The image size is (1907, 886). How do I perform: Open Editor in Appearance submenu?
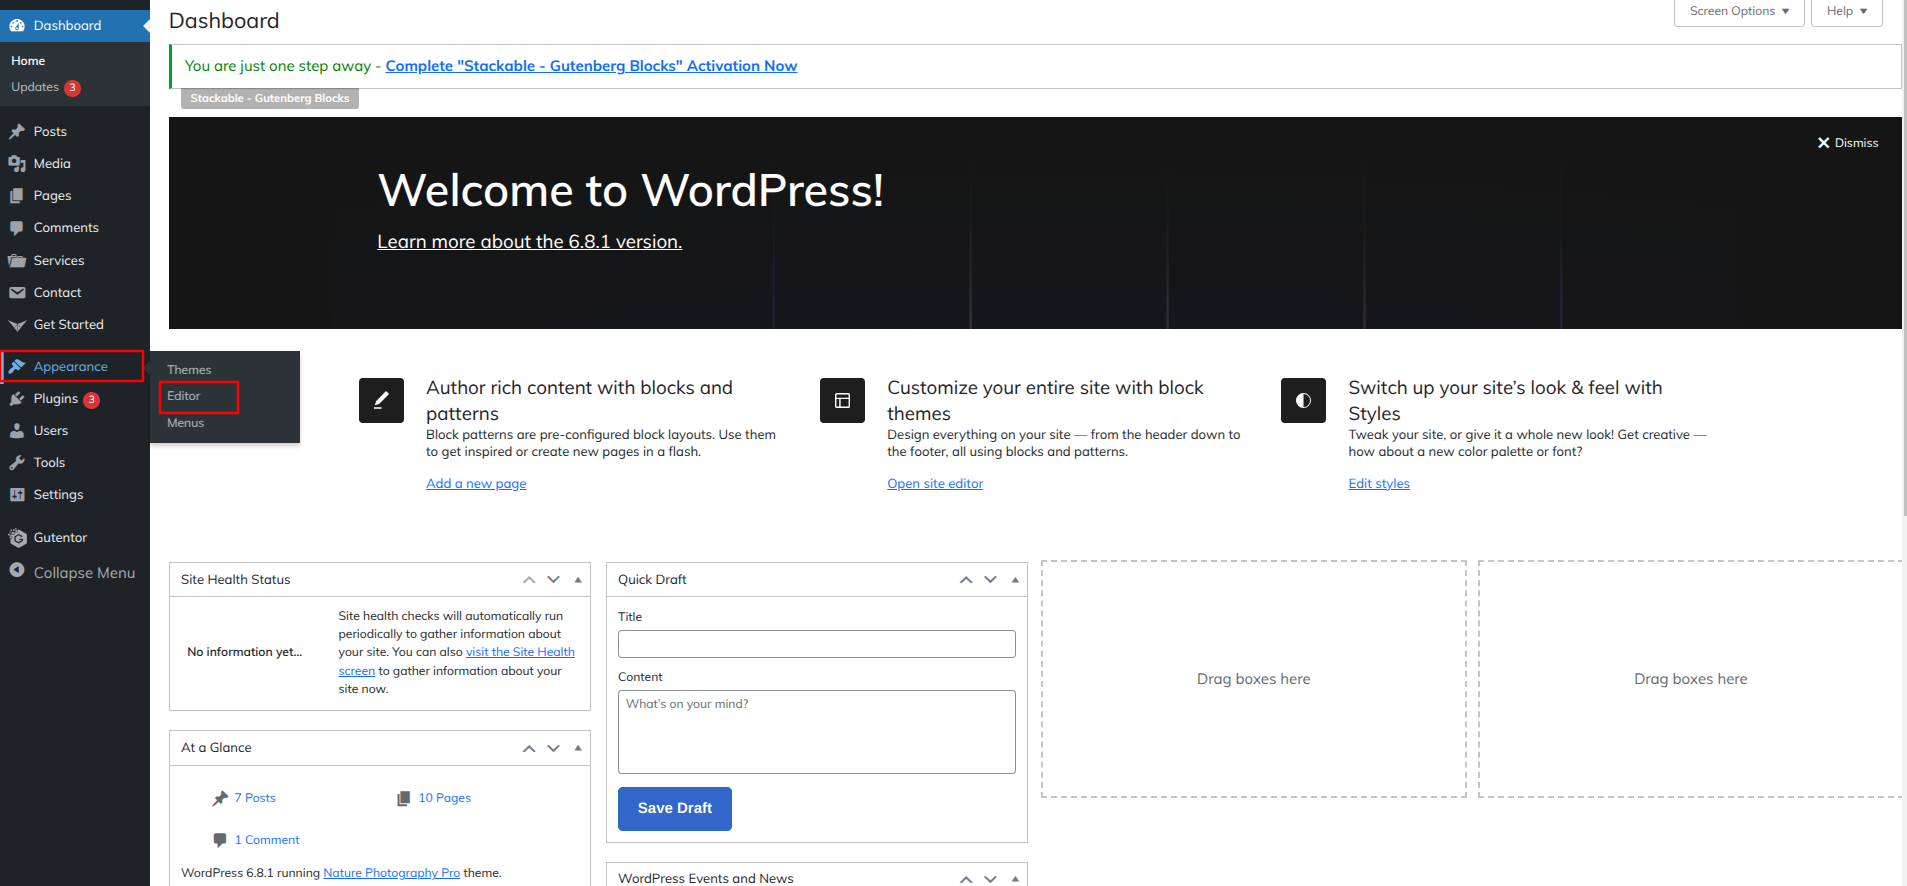(184, 396)
